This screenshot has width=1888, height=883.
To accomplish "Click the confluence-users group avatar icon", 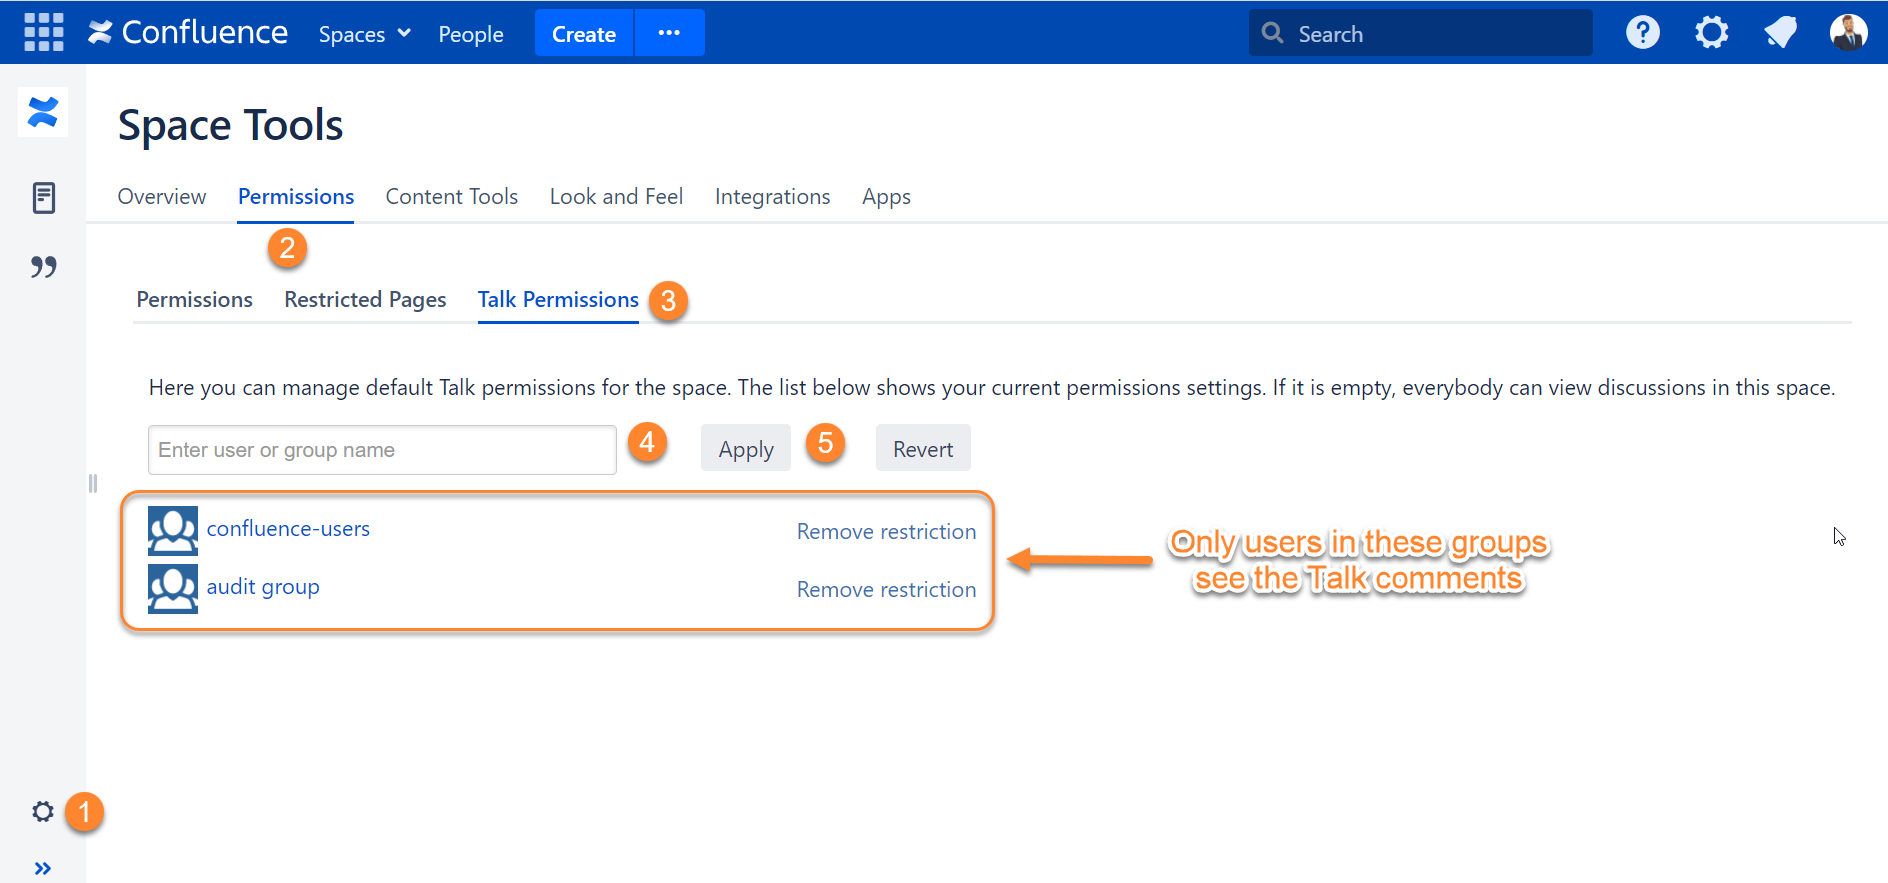I will pyautogui.click(x=173, y=530).
